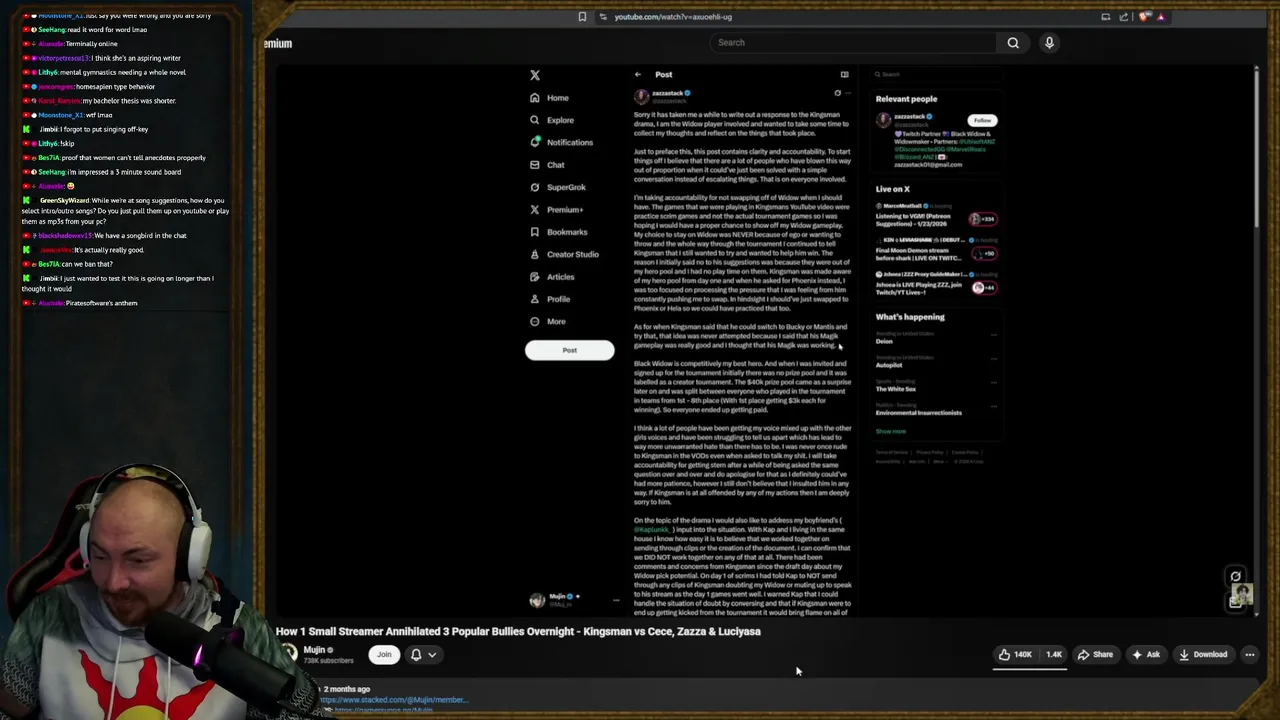Image resolution: width=1280 pixels, height=720 pixels.
Task: Click the Download button
Action: tap(1202, 655)
